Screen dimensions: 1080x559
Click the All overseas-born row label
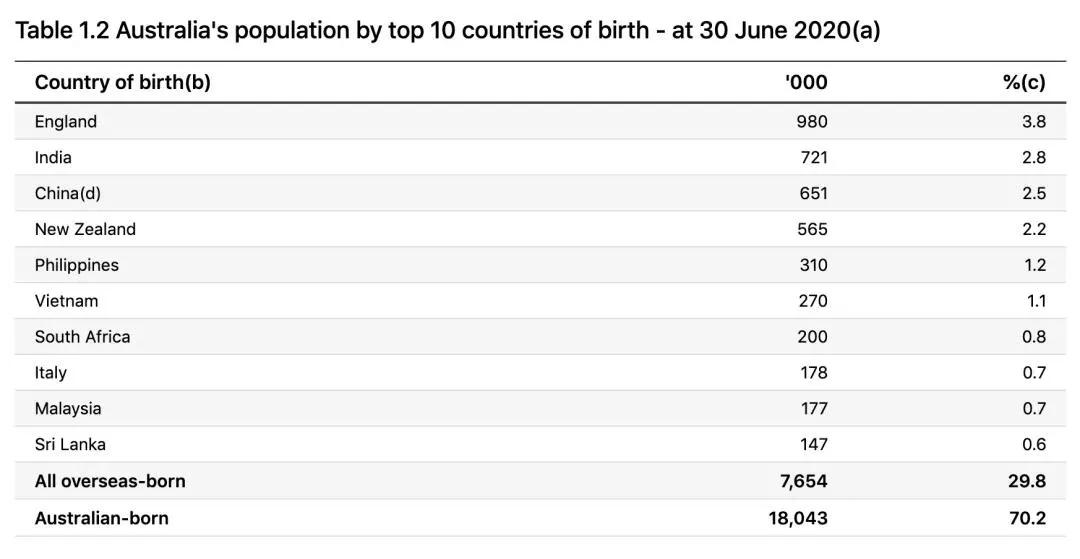coord(110,481)
